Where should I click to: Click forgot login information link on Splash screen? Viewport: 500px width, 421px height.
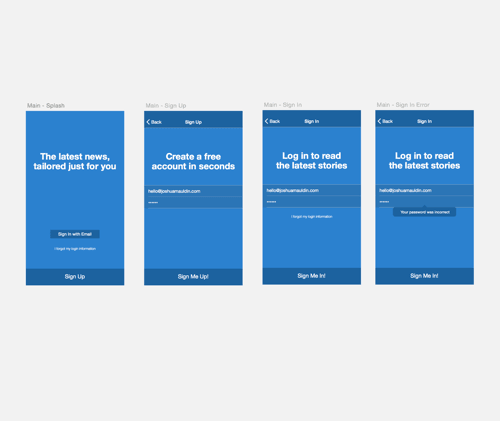click(x=75, y=249)
